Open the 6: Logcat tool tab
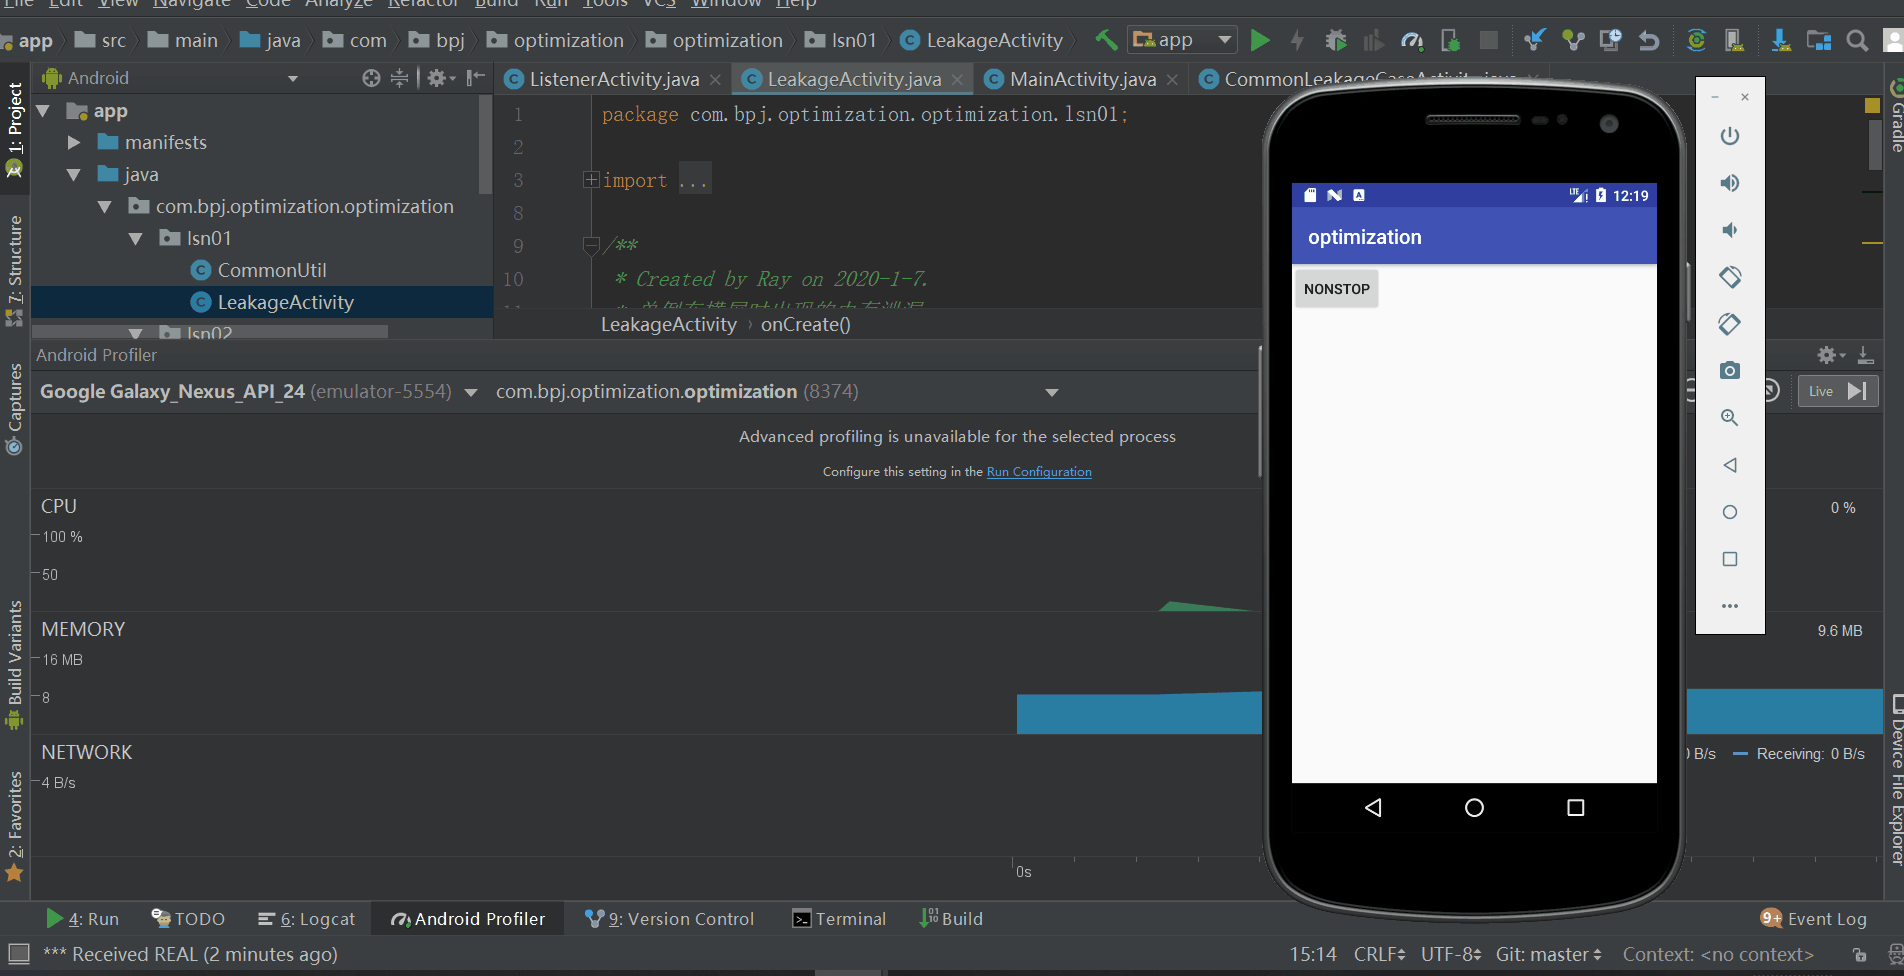 tap(307, 919)
